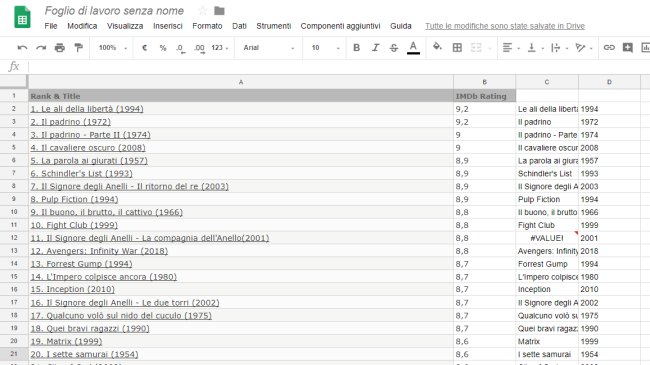Open more number formats 123 dropdown

(x=220, y=48)
